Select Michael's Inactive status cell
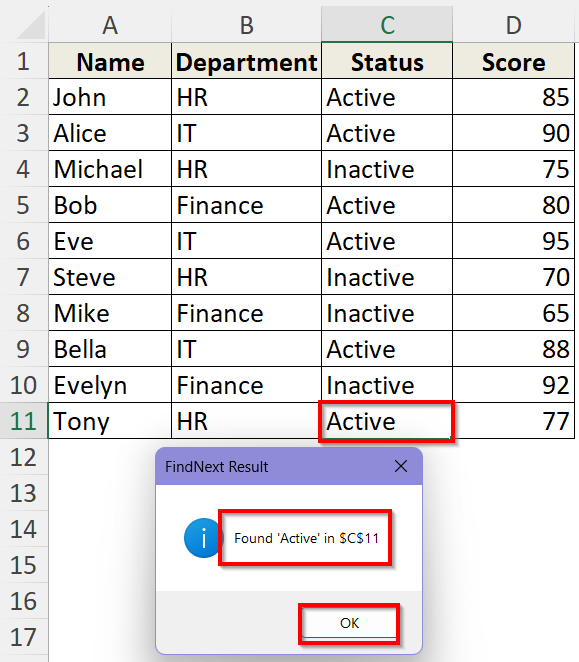Image resolution: width=579 pixels, height=662 pixels. [x=387, y=169]
